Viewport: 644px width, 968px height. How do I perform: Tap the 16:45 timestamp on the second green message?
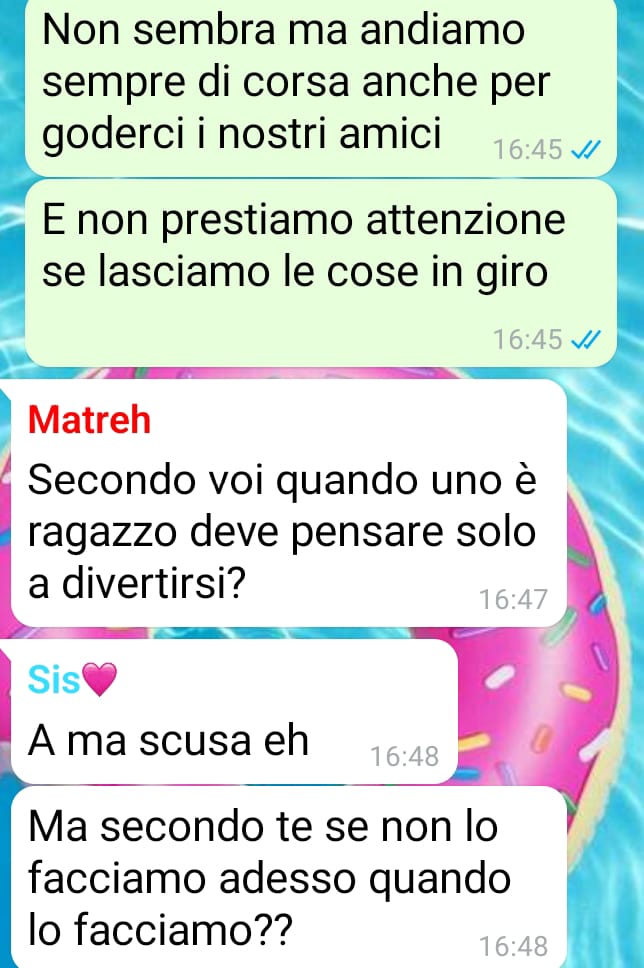(527, 339)
